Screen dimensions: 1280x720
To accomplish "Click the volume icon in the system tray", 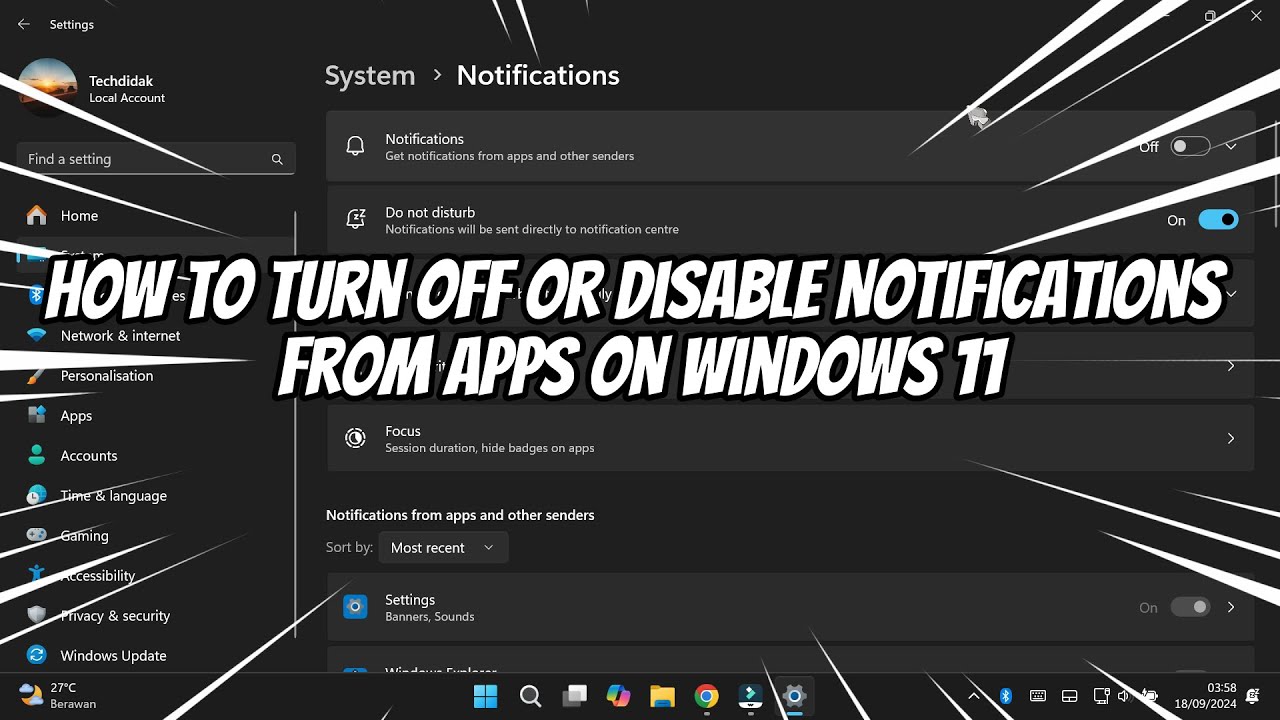I will (1124, 696).
